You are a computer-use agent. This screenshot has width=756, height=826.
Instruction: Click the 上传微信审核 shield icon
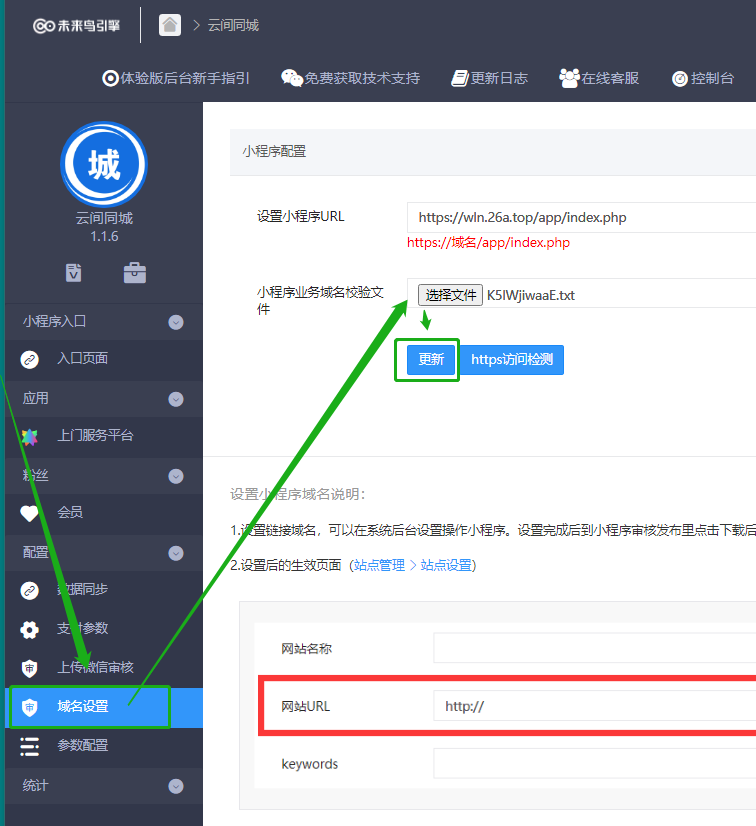[x=30, y=668]
